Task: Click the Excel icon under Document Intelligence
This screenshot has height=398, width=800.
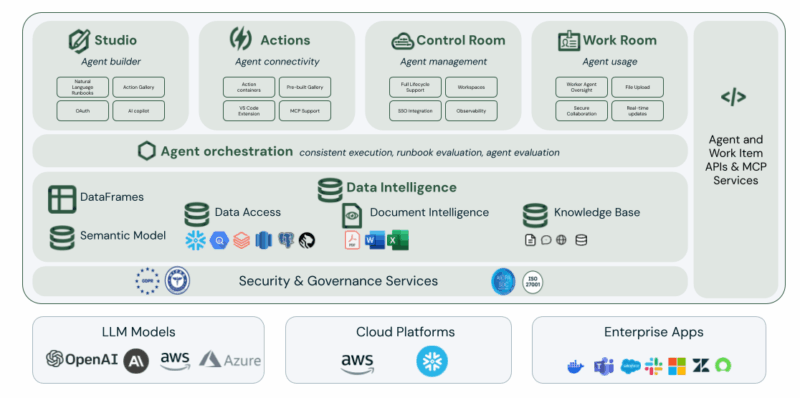Action: click(397, 240)
